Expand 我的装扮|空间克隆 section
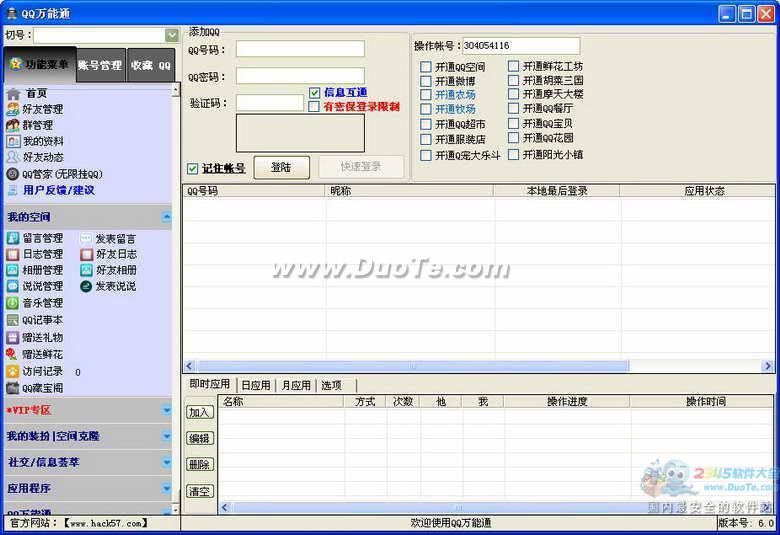The width and height of the screenshot is (780, 535). coord(167,436)
